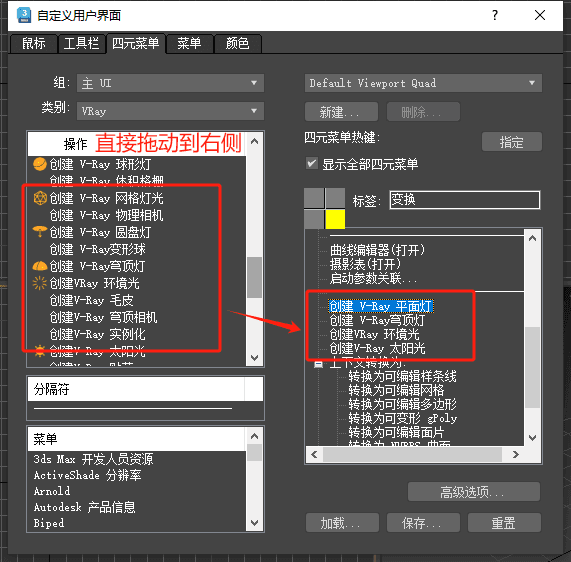Image resolution: width=571 pixels, height=562 pixels.
Task: Select the bottom-left gray quad swatch
Action: coord(314,219)
